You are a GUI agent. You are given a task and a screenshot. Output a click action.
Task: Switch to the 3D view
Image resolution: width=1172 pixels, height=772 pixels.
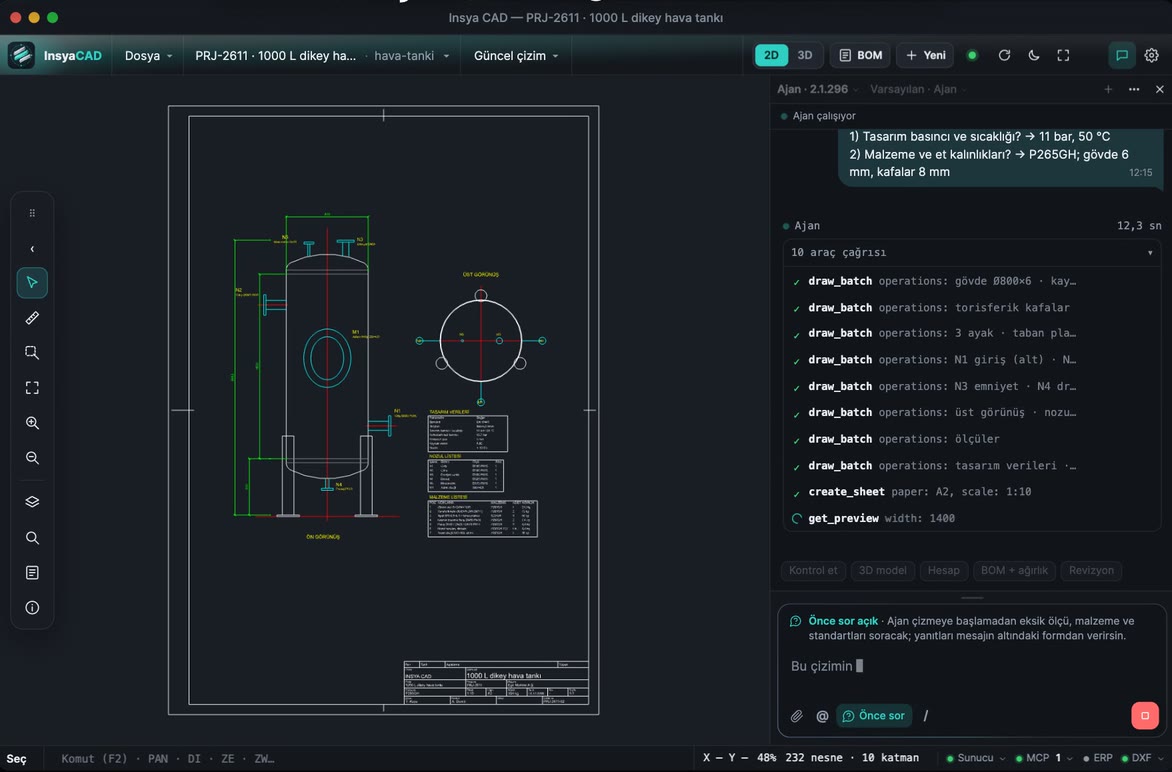tap(805, 55)
